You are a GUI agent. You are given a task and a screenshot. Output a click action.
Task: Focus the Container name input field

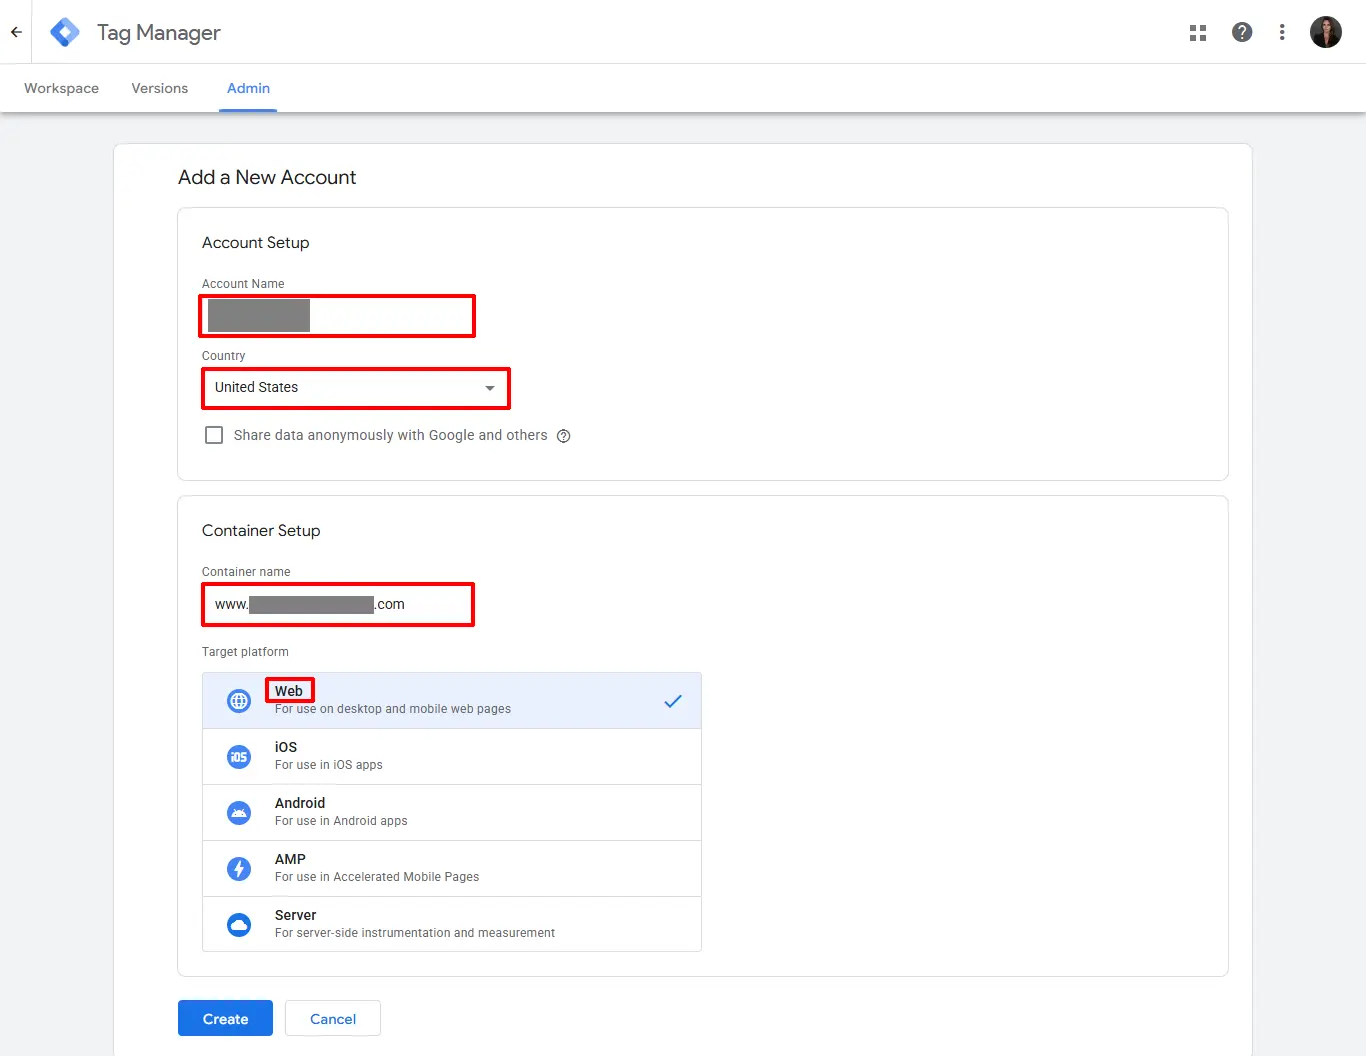pos(338,605)
